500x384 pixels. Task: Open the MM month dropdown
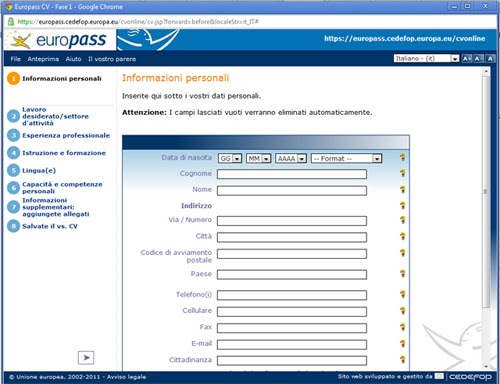pos(259,159)
